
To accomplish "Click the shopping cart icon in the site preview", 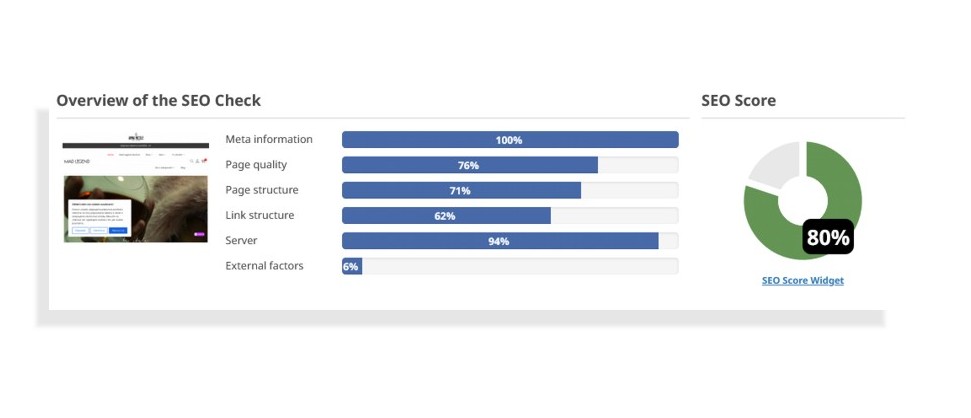I will tap(204, 161).
